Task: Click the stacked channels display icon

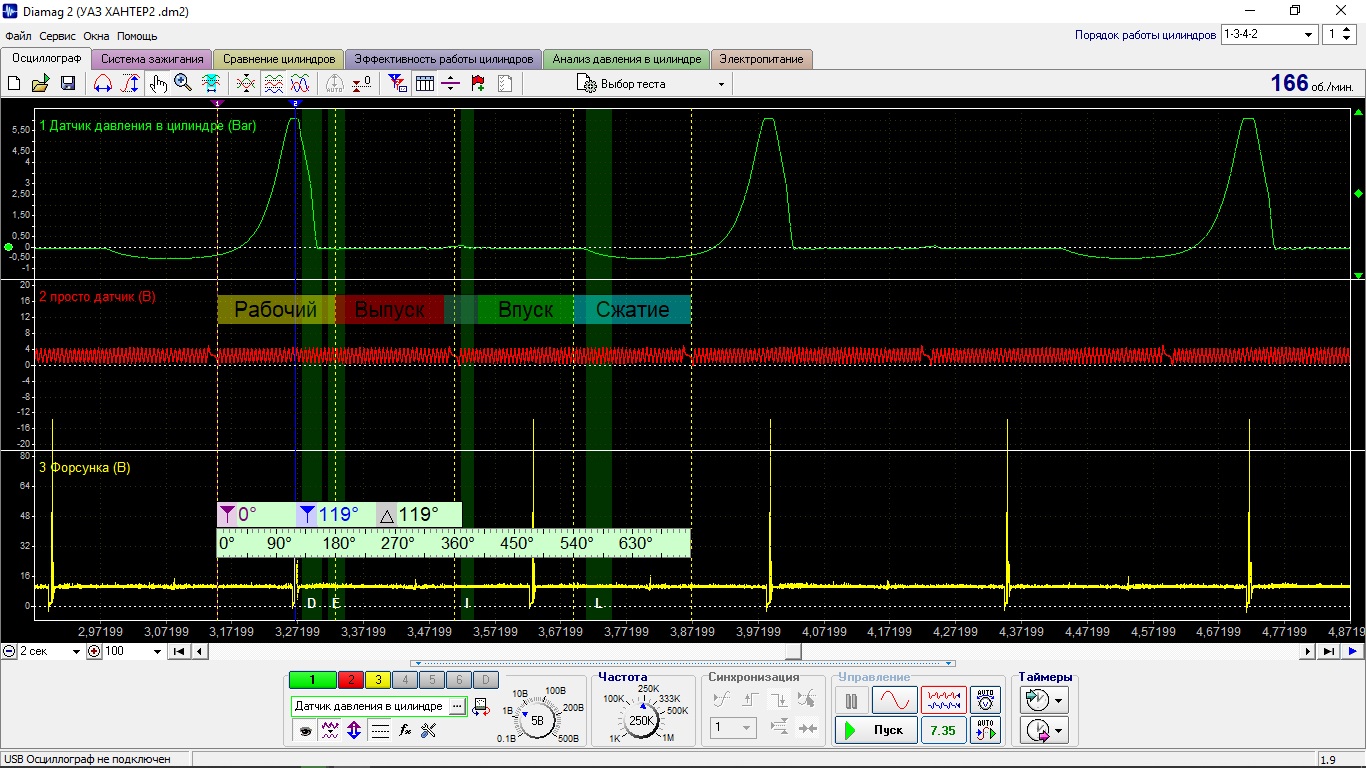Action: point(273,84)
